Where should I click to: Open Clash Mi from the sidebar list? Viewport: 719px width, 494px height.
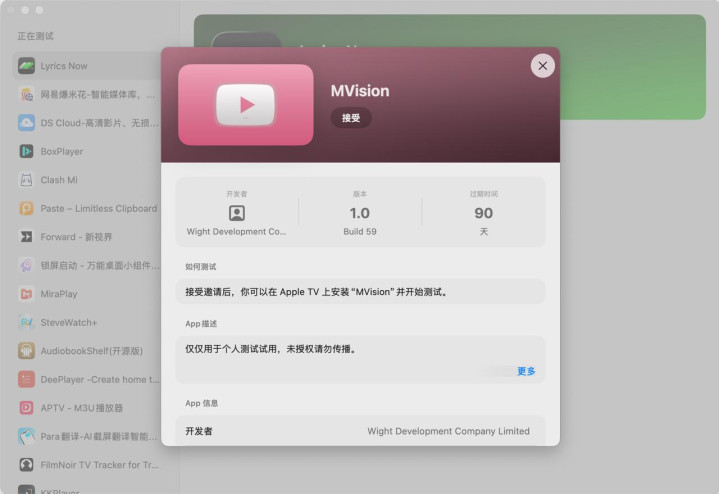[x=87, y=179]
